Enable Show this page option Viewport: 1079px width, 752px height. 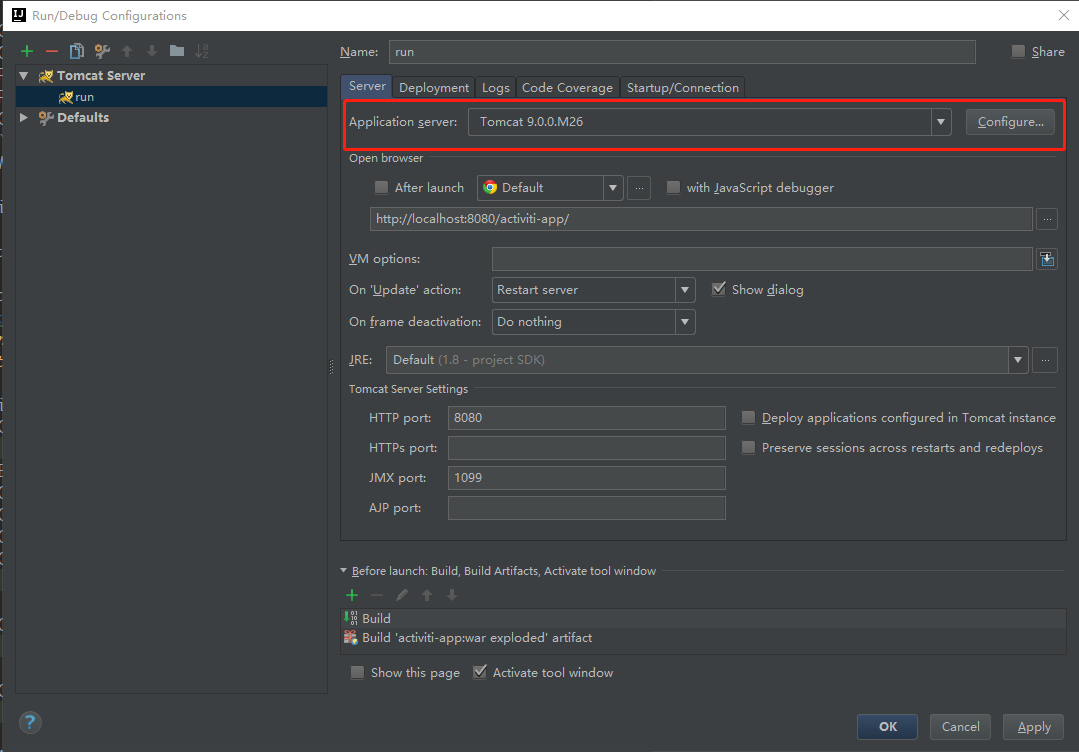(357, 672)
